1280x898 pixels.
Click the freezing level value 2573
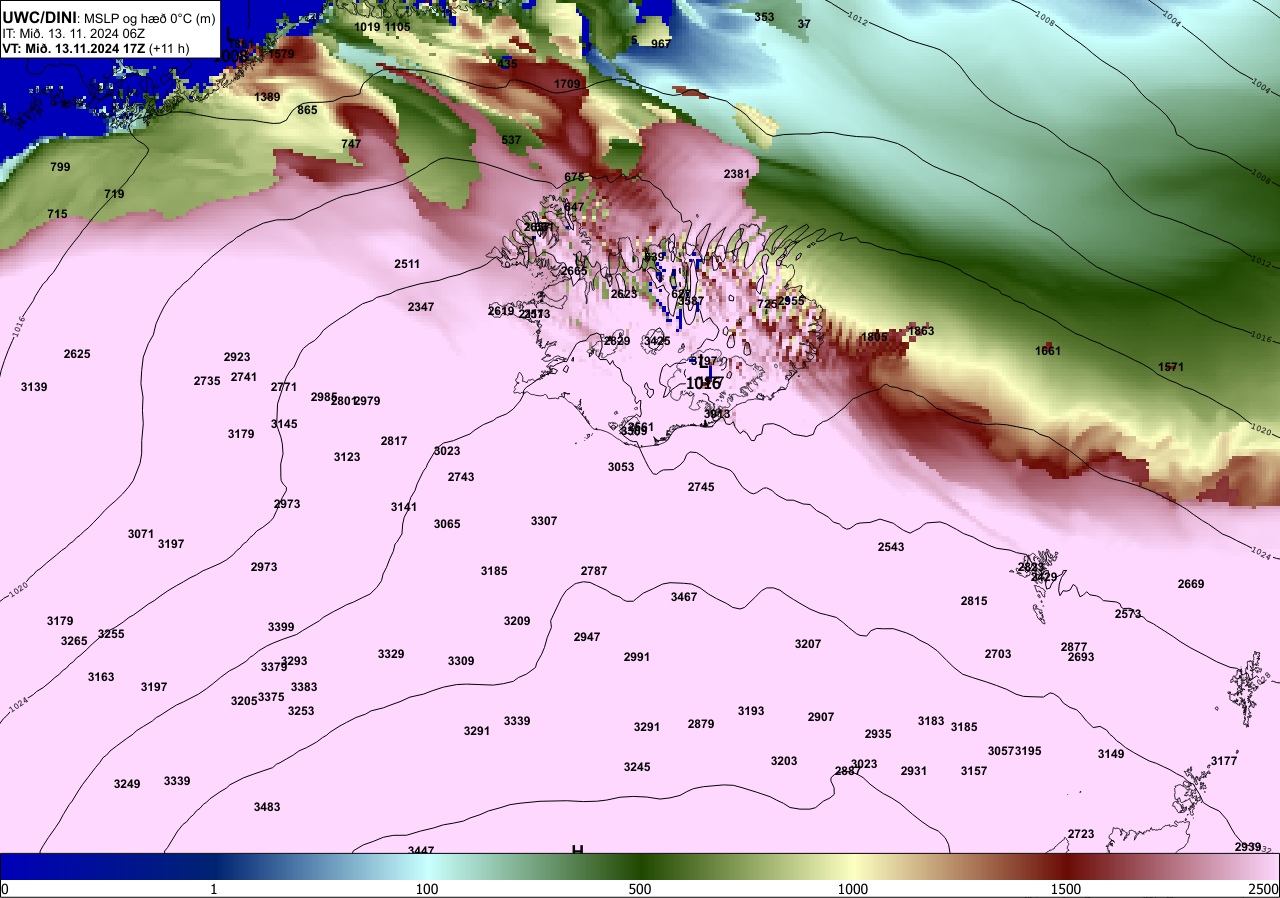point(1128,614)
